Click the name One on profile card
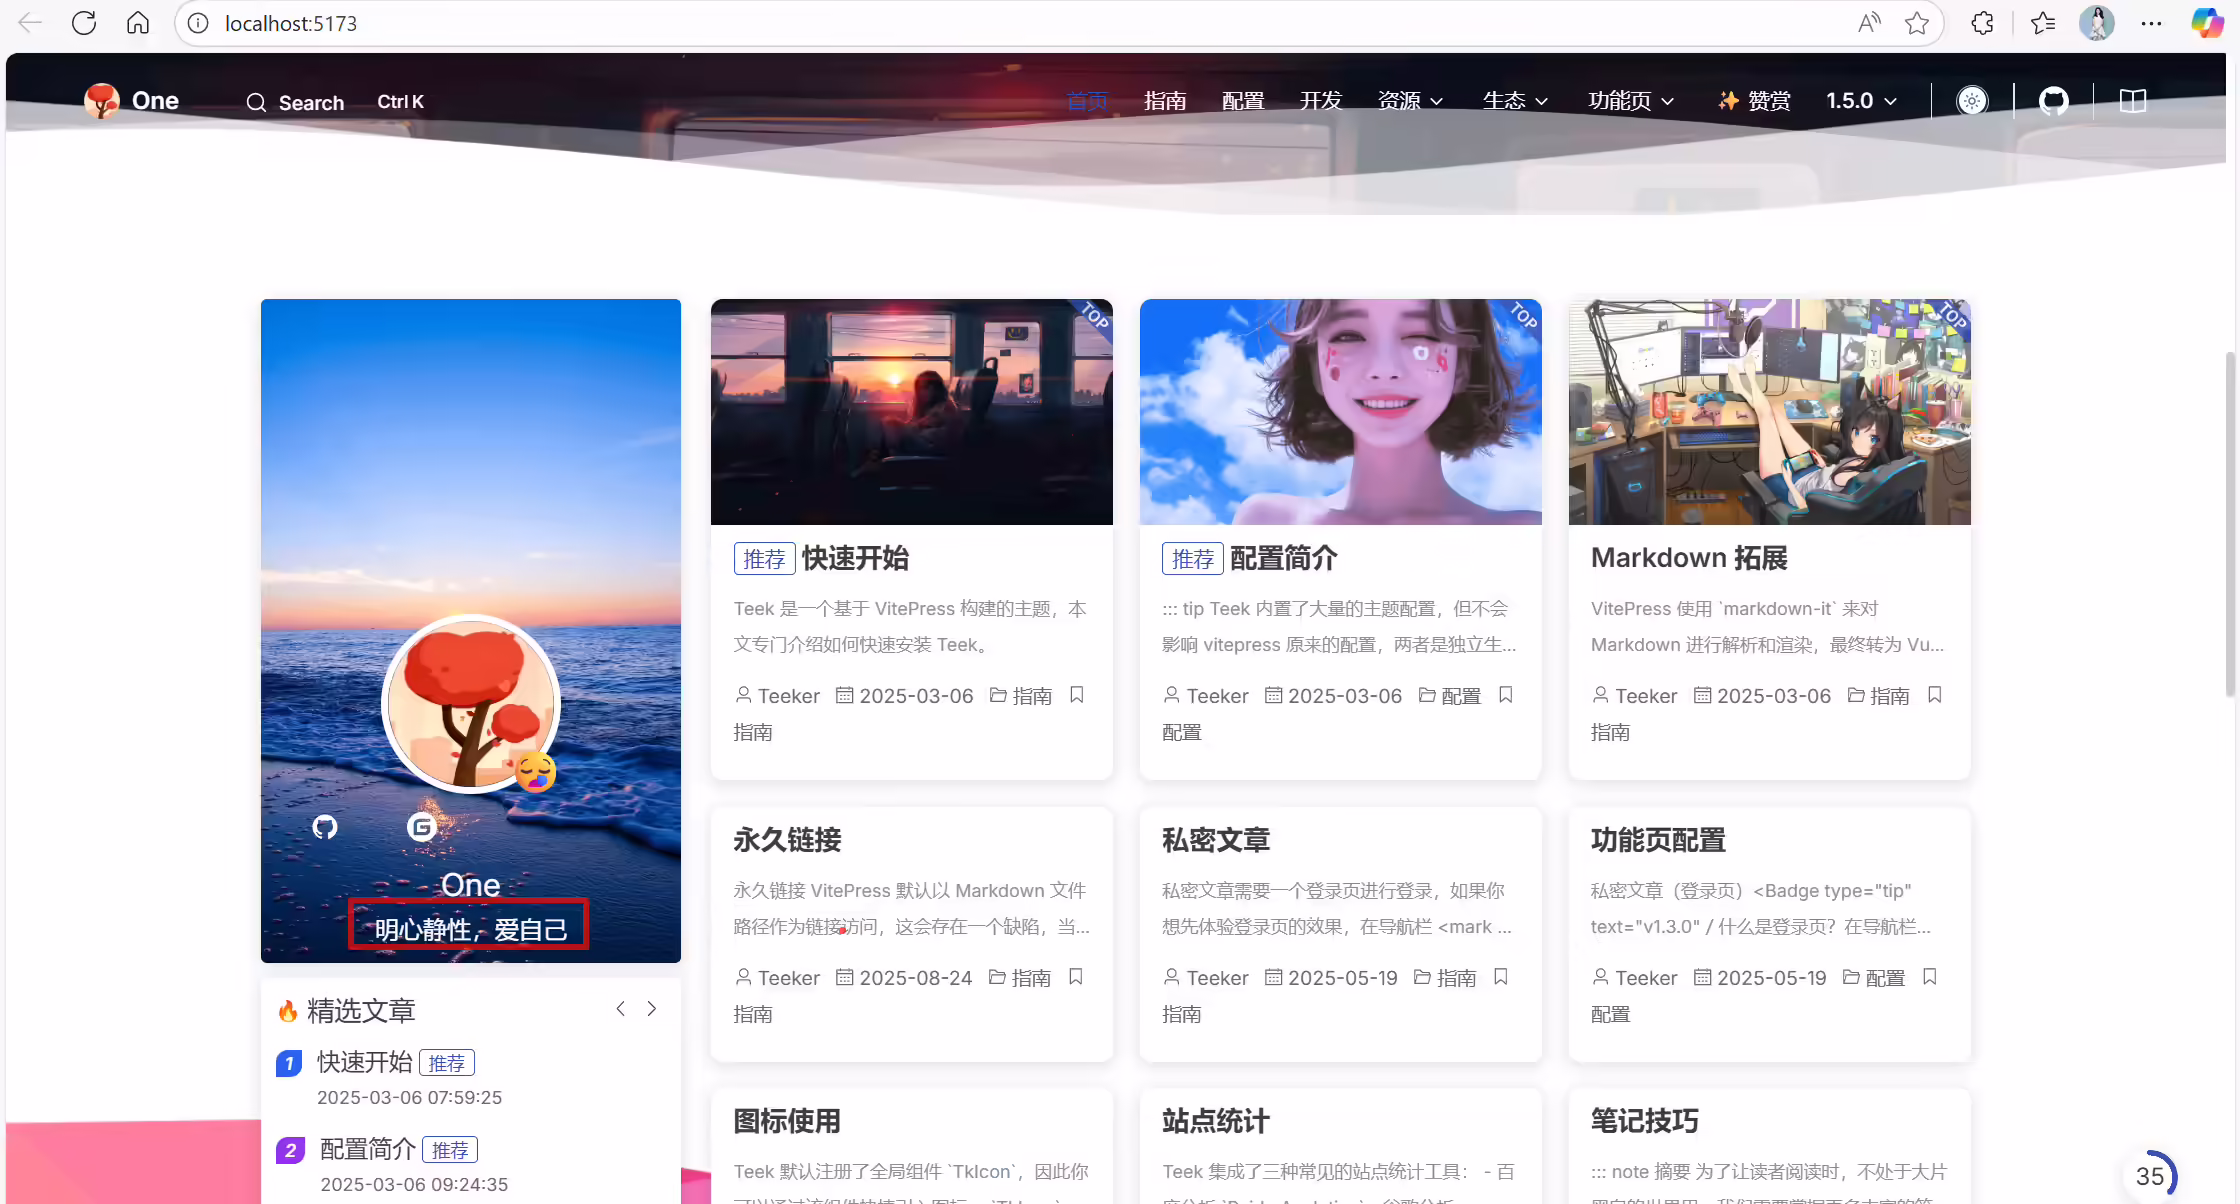 pos(471,885)
